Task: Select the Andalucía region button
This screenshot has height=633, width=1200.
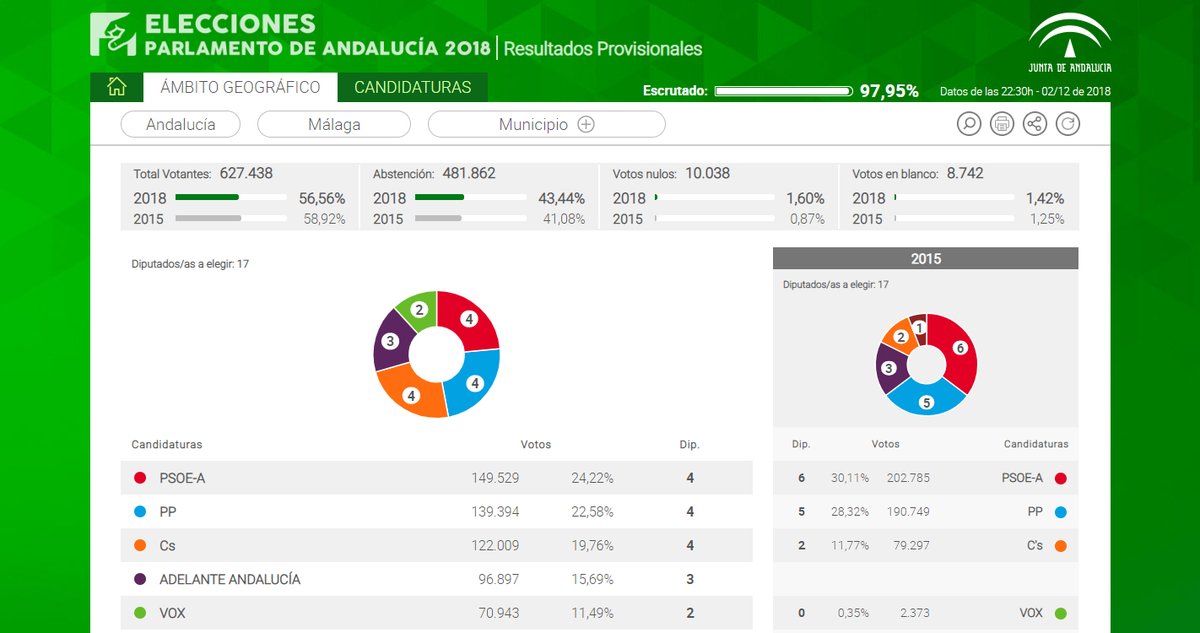Action: (x=180, y=125)
